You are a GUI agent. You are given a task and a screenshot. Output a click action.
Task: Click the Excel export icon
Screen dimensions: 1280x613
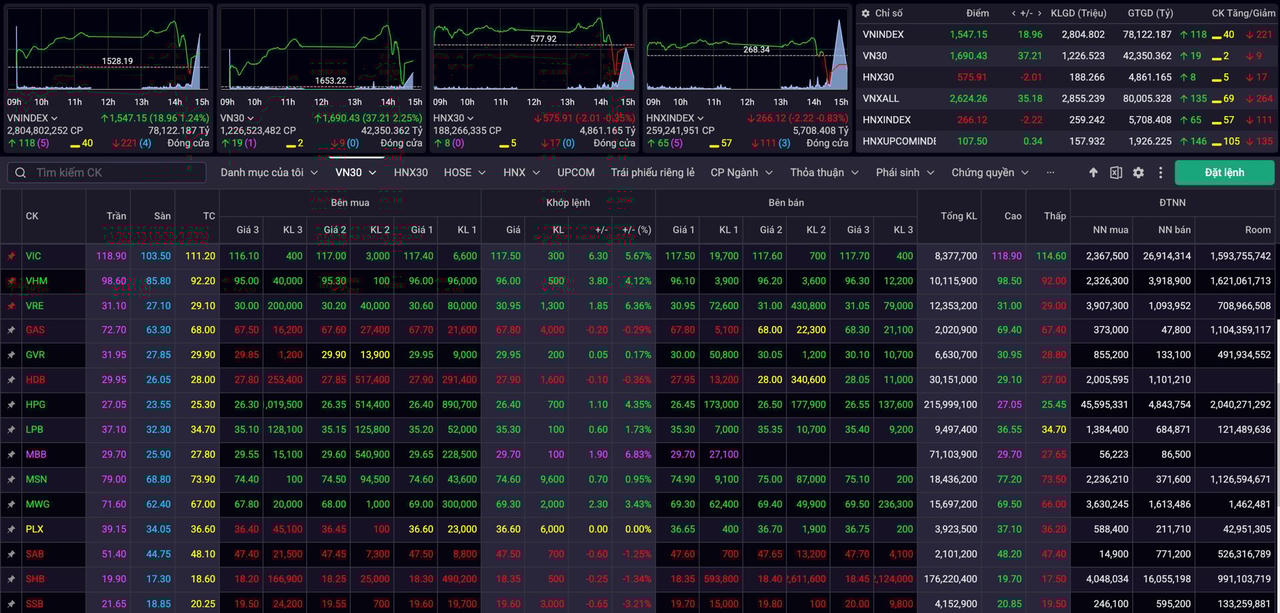coord(1116,173)
